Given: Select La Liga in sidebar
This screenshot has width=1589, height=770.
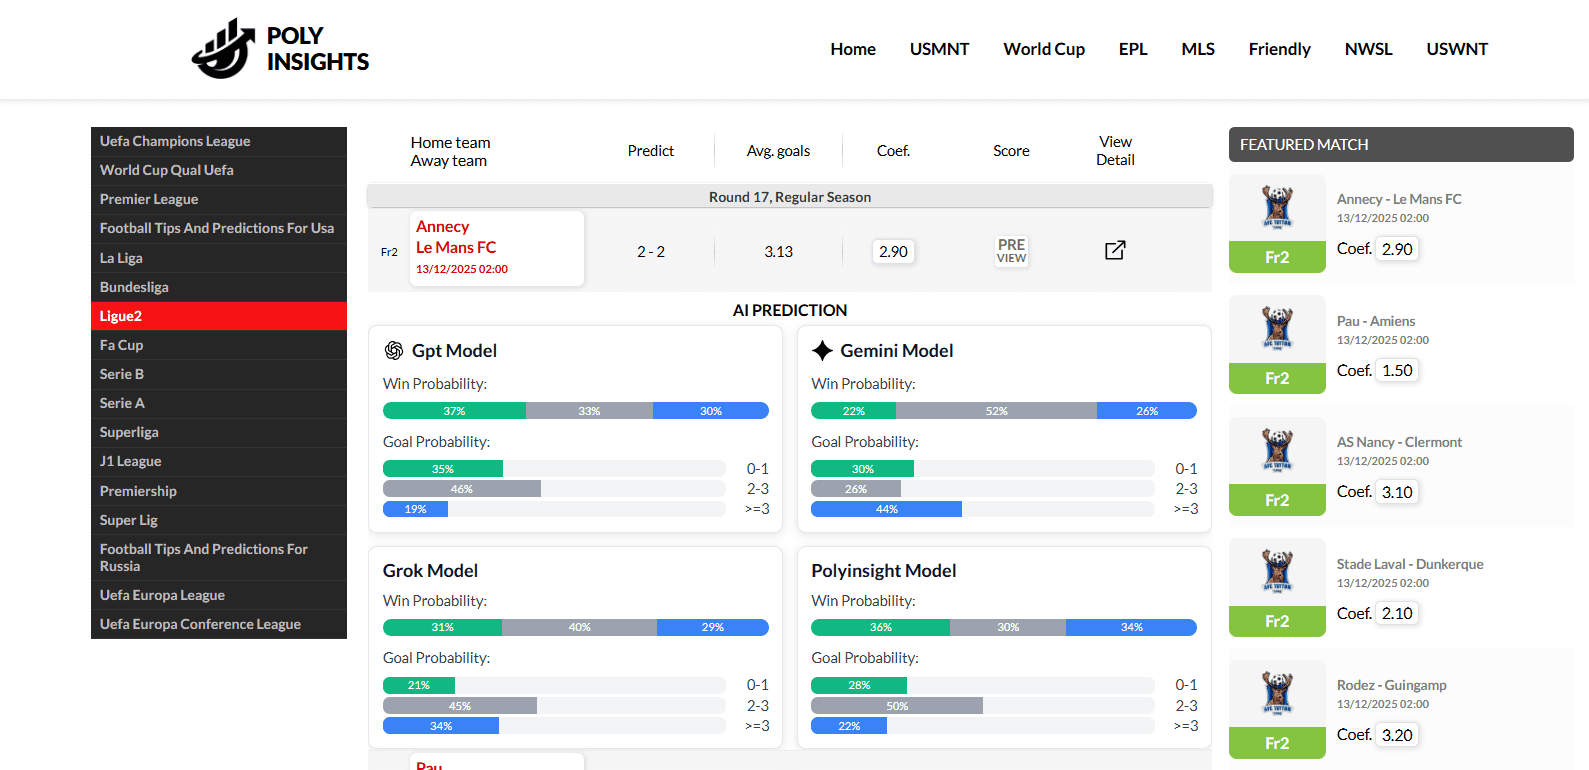Looking at the screenshot, I should tap(219, 258).
